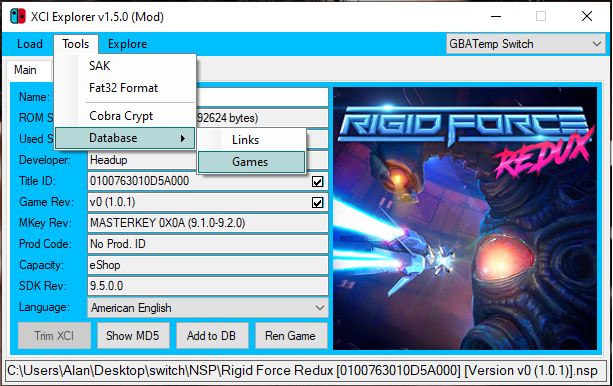Open Links in the Database submenu
Viewport: 613px width, 386px height.
click(x=252, y=140)
